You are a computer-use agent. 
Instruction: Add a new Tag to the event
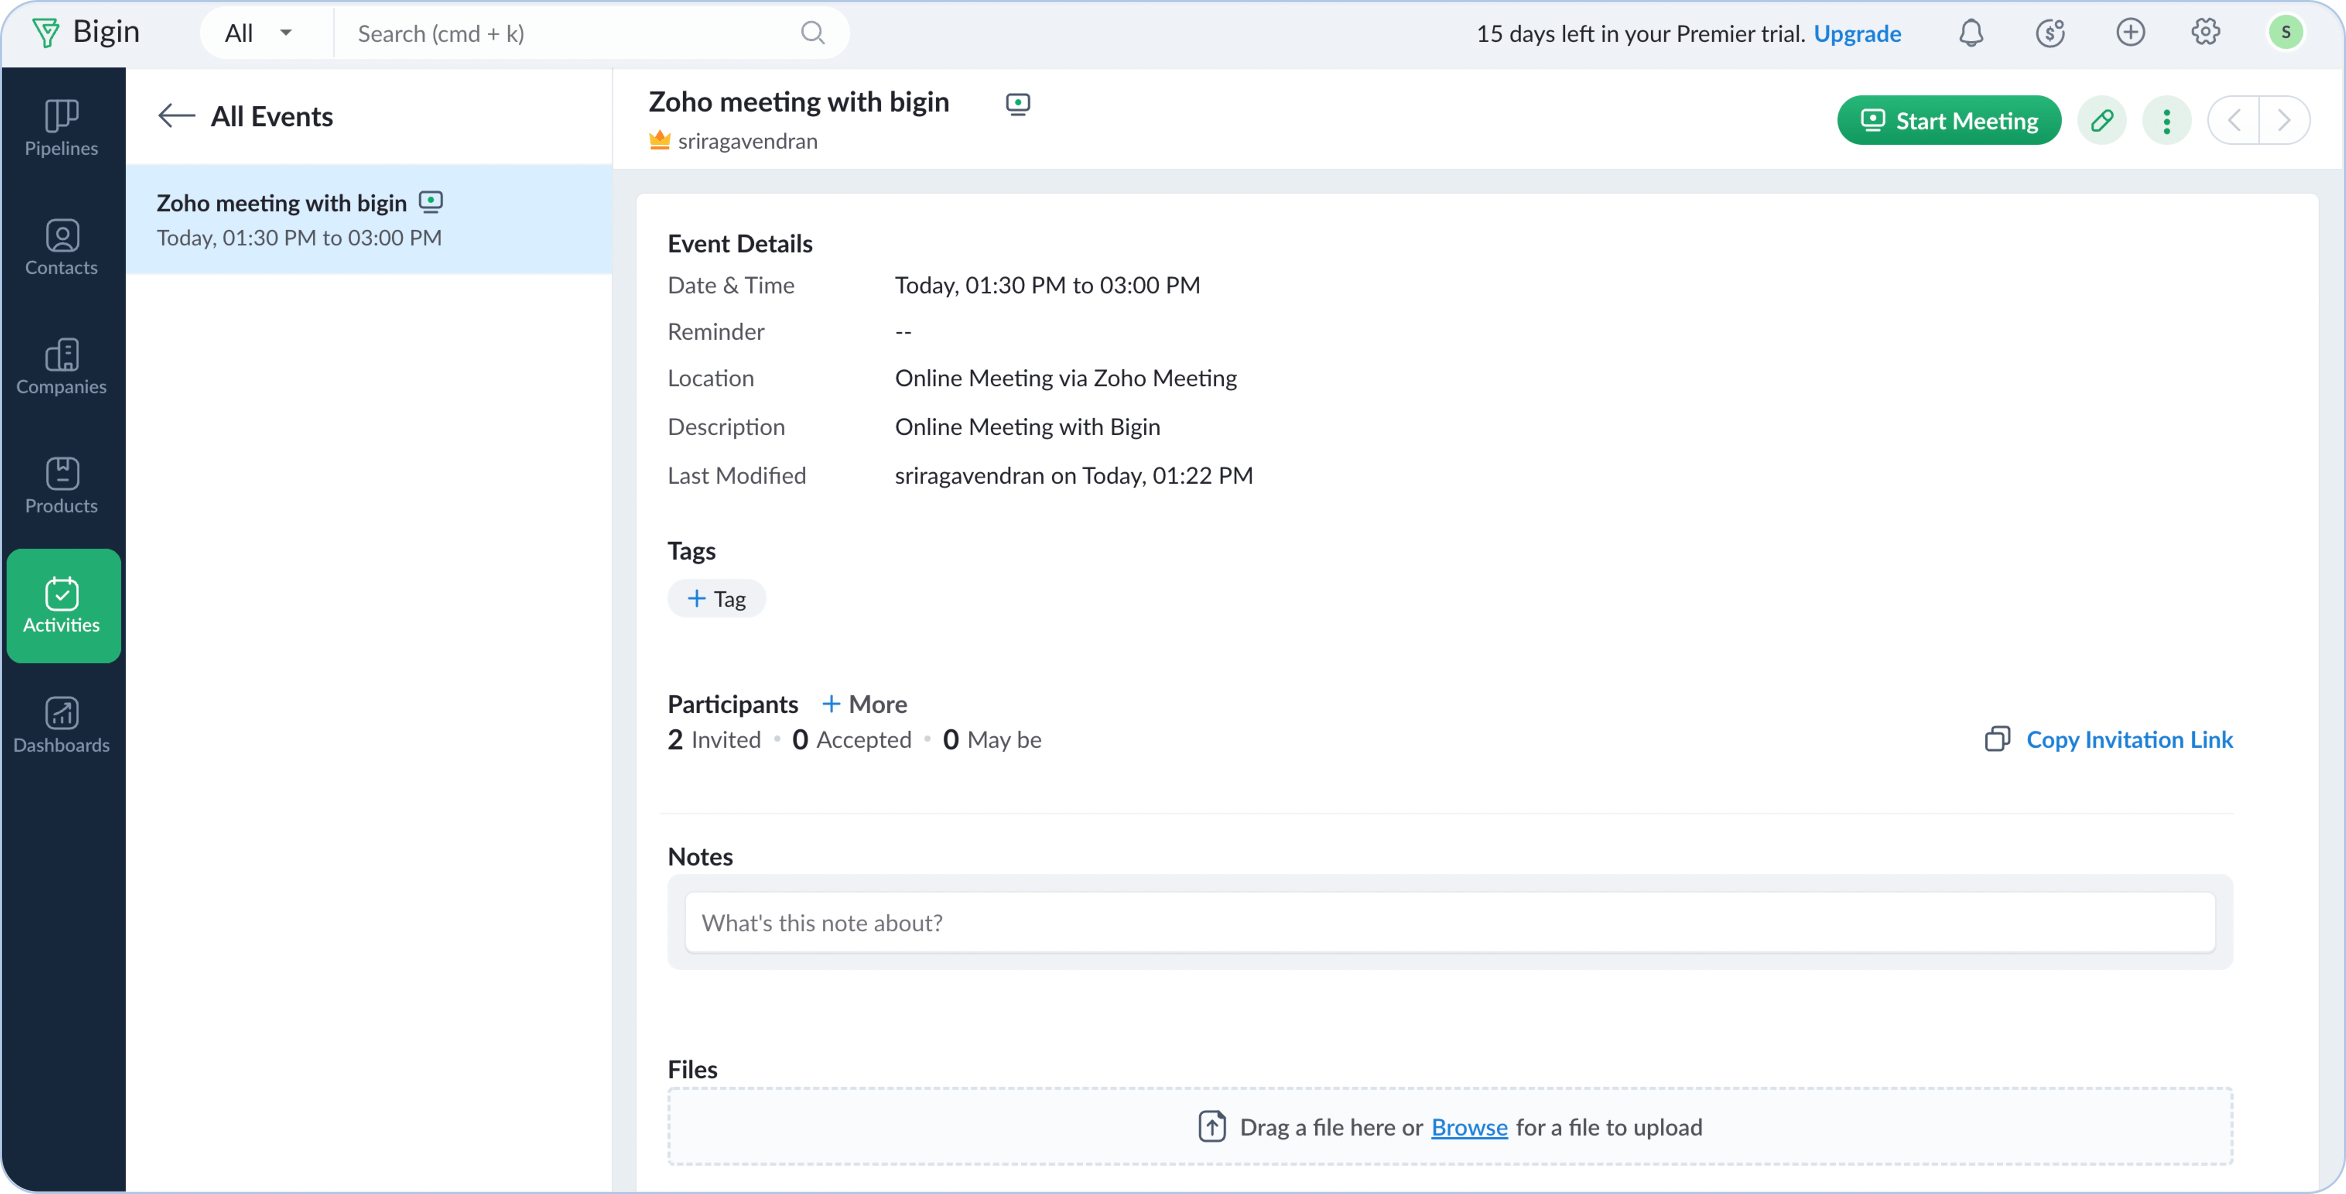pos(716,599)
